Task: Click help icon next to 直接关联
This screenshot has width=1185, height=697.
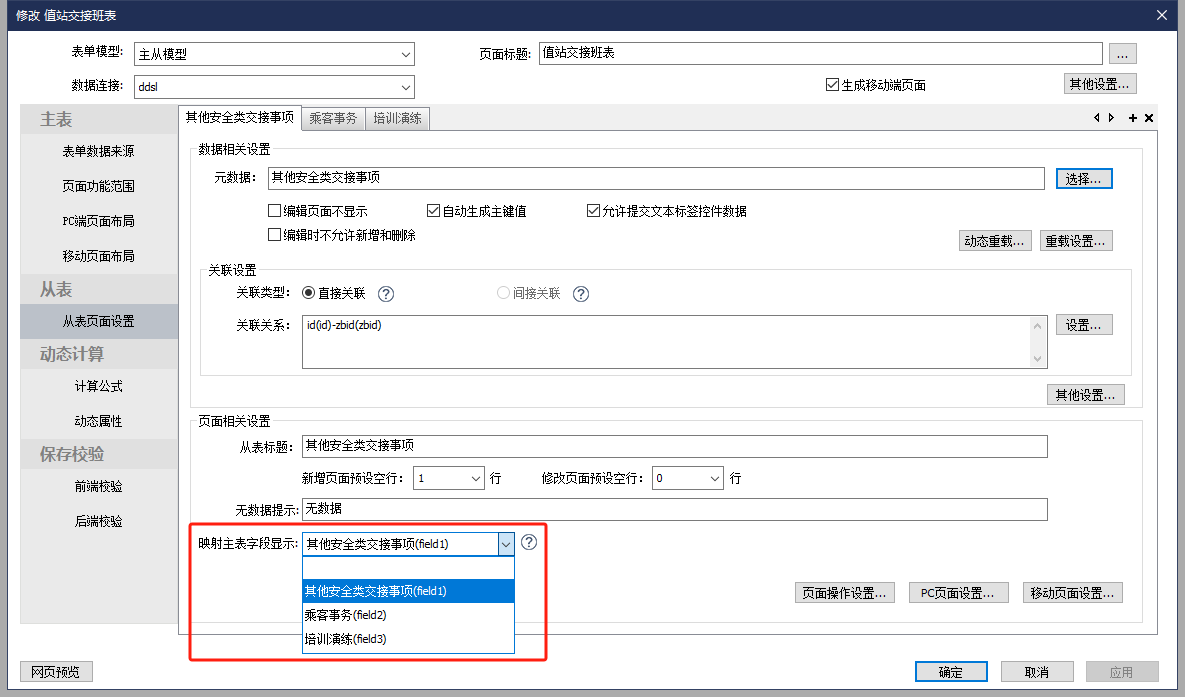Action: tap(386, 294)
